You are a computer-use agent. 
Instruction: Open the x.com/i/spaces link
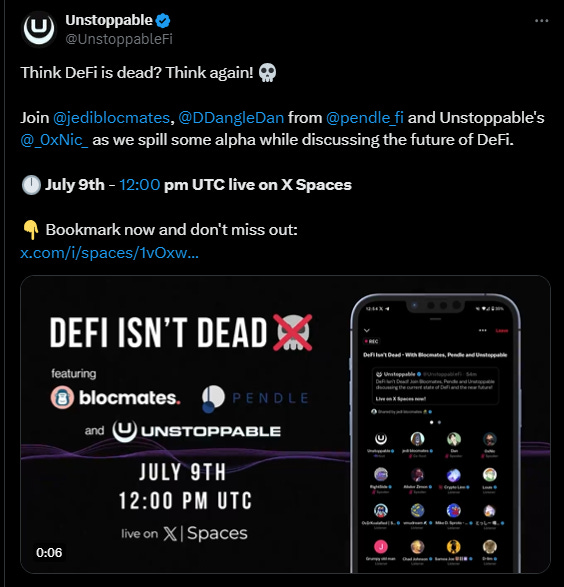pyautogui.click(x=109, y=253)
